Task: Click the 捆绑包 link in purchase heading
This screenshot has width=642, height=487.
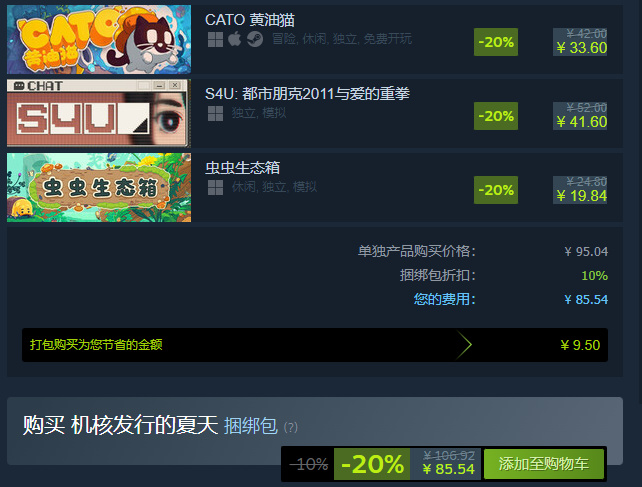Action: pyautogui.click(x=251, y=426)
